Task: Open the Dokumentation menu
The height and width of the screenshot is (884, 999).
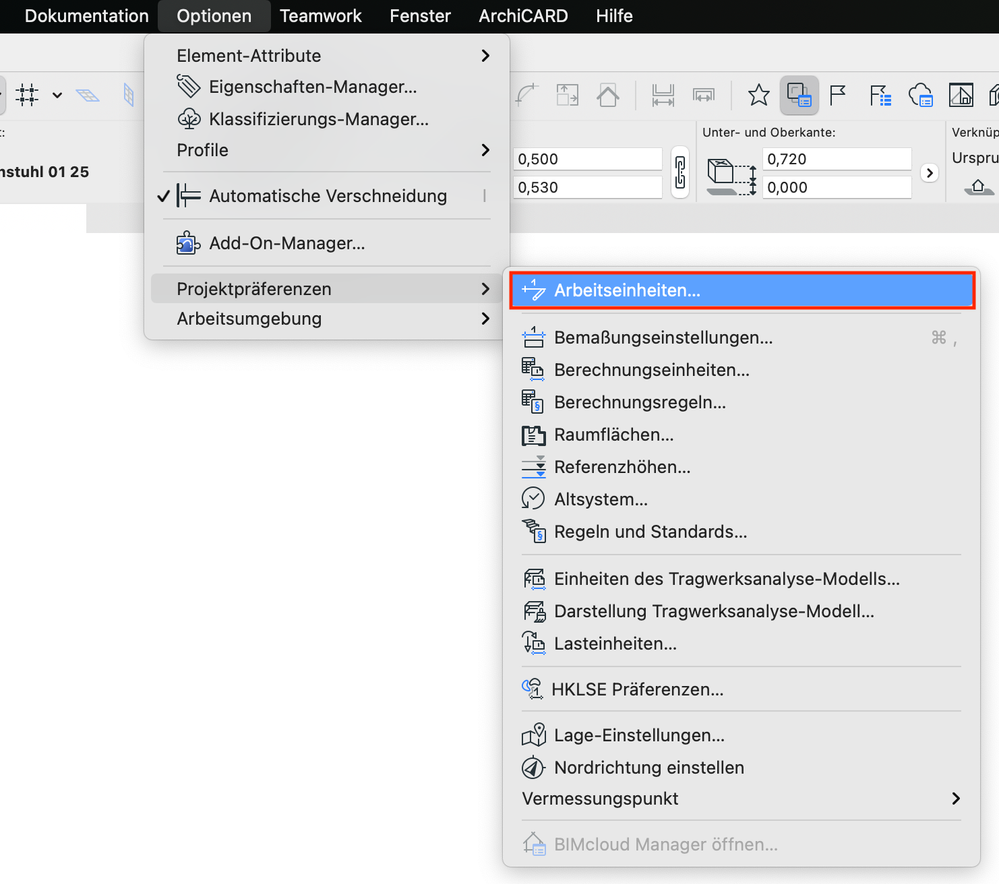Action: [86, 16]
